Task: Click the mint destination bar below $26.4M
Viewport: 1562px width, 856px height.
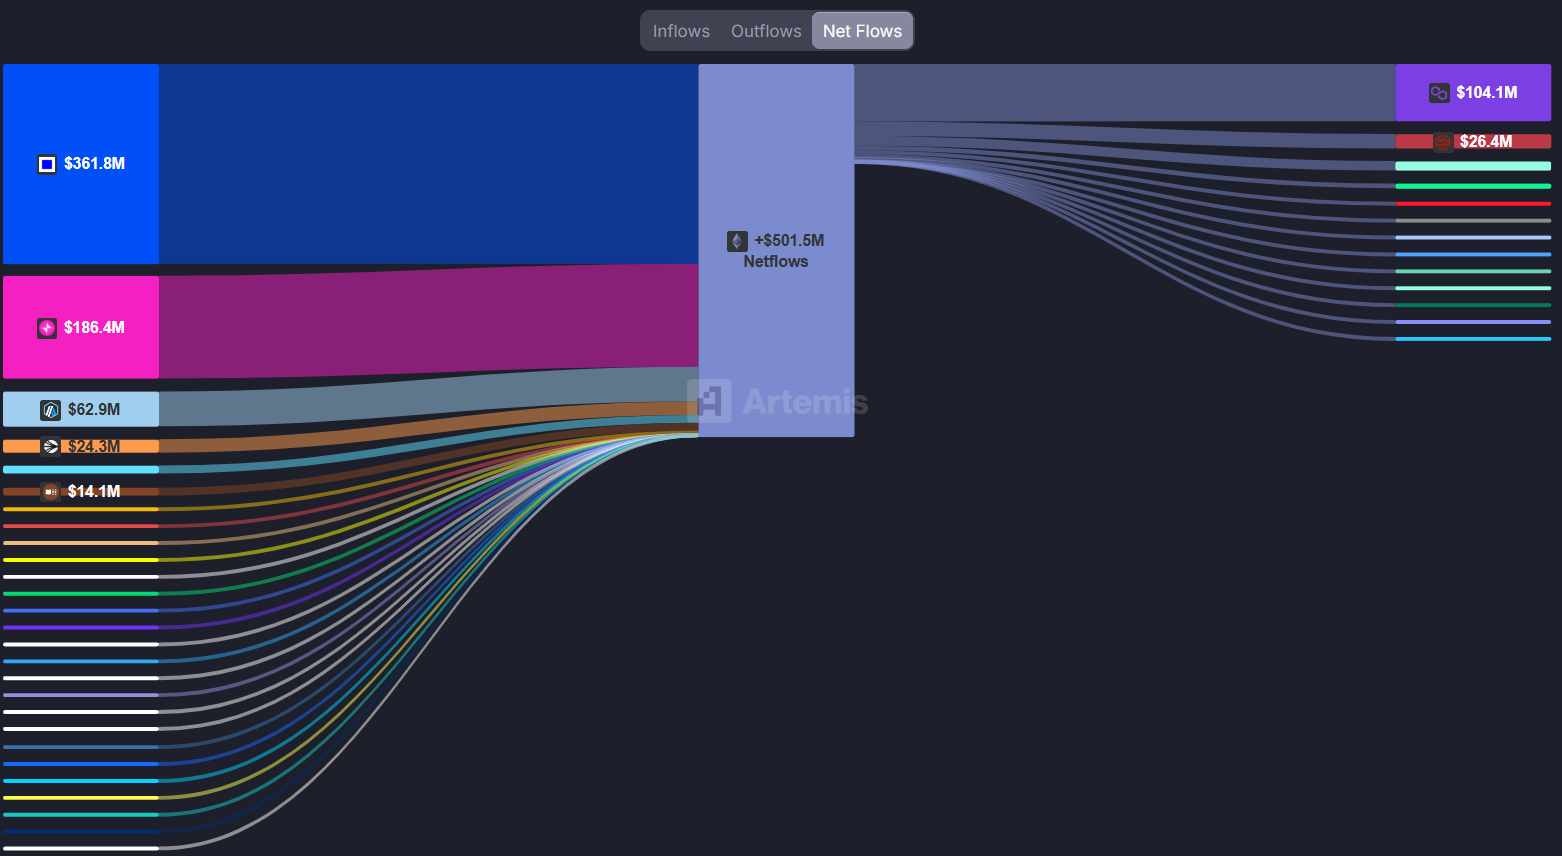Action: click(x=1473, y=166)
